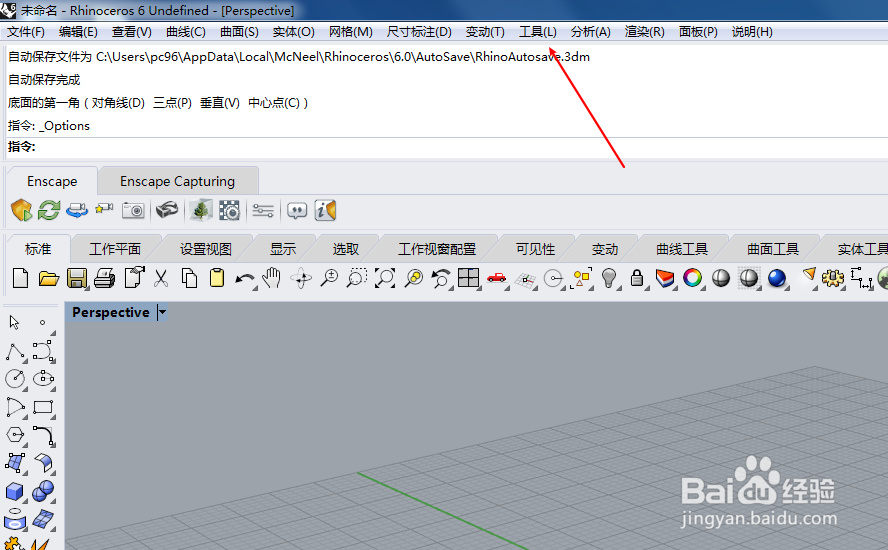The width and height of the screenshot is (888, 550).
Task: Click the Zoom Extents icon
Action: coord(385,278)
